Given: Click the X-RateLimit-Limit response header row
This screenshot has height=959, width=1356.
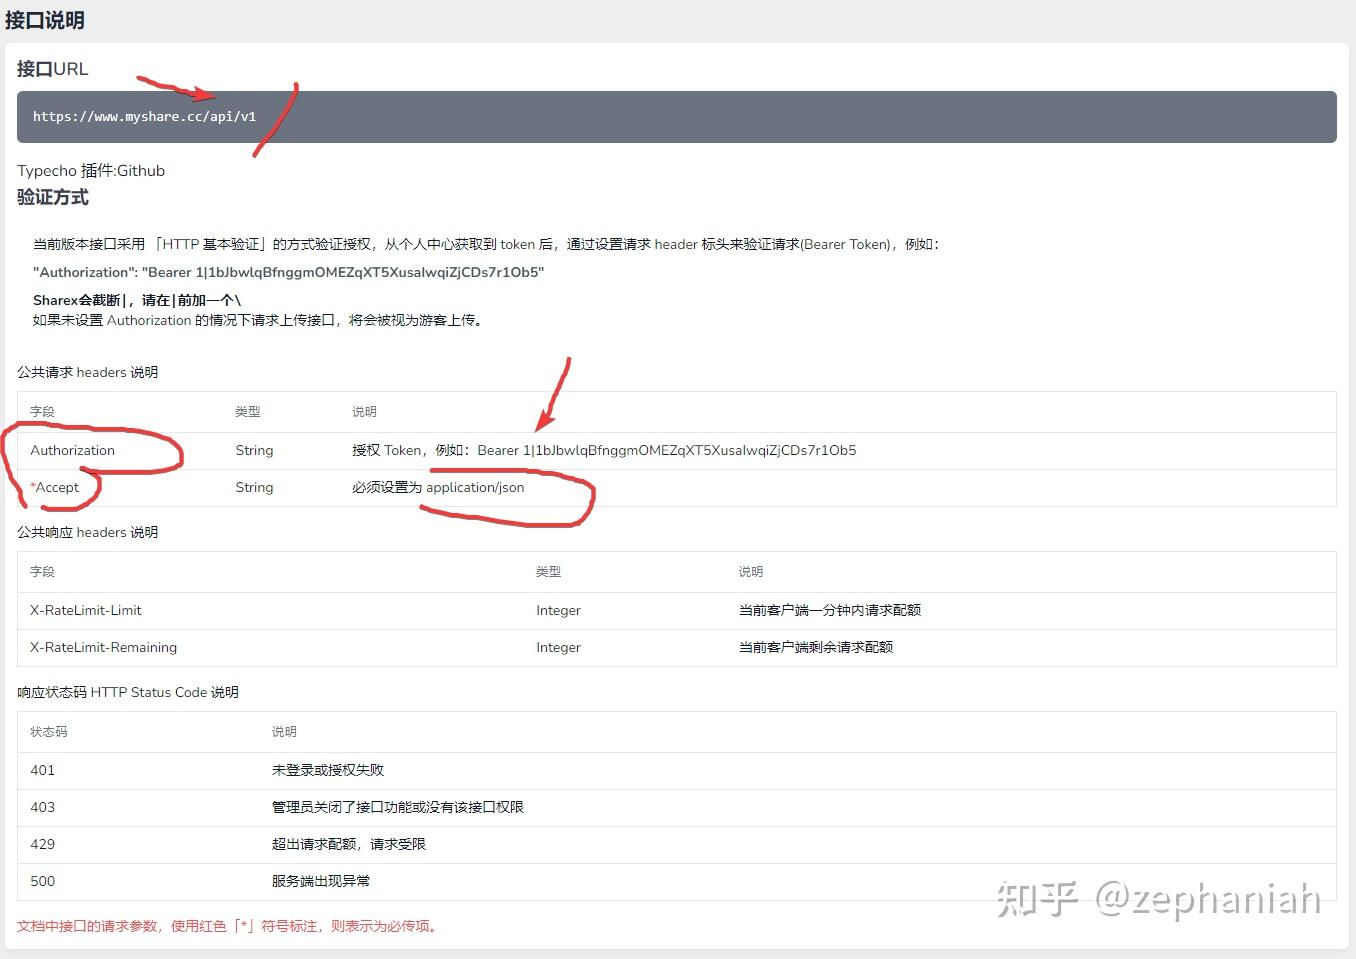Looking at the screenshot, I should [x=86, y=610].
